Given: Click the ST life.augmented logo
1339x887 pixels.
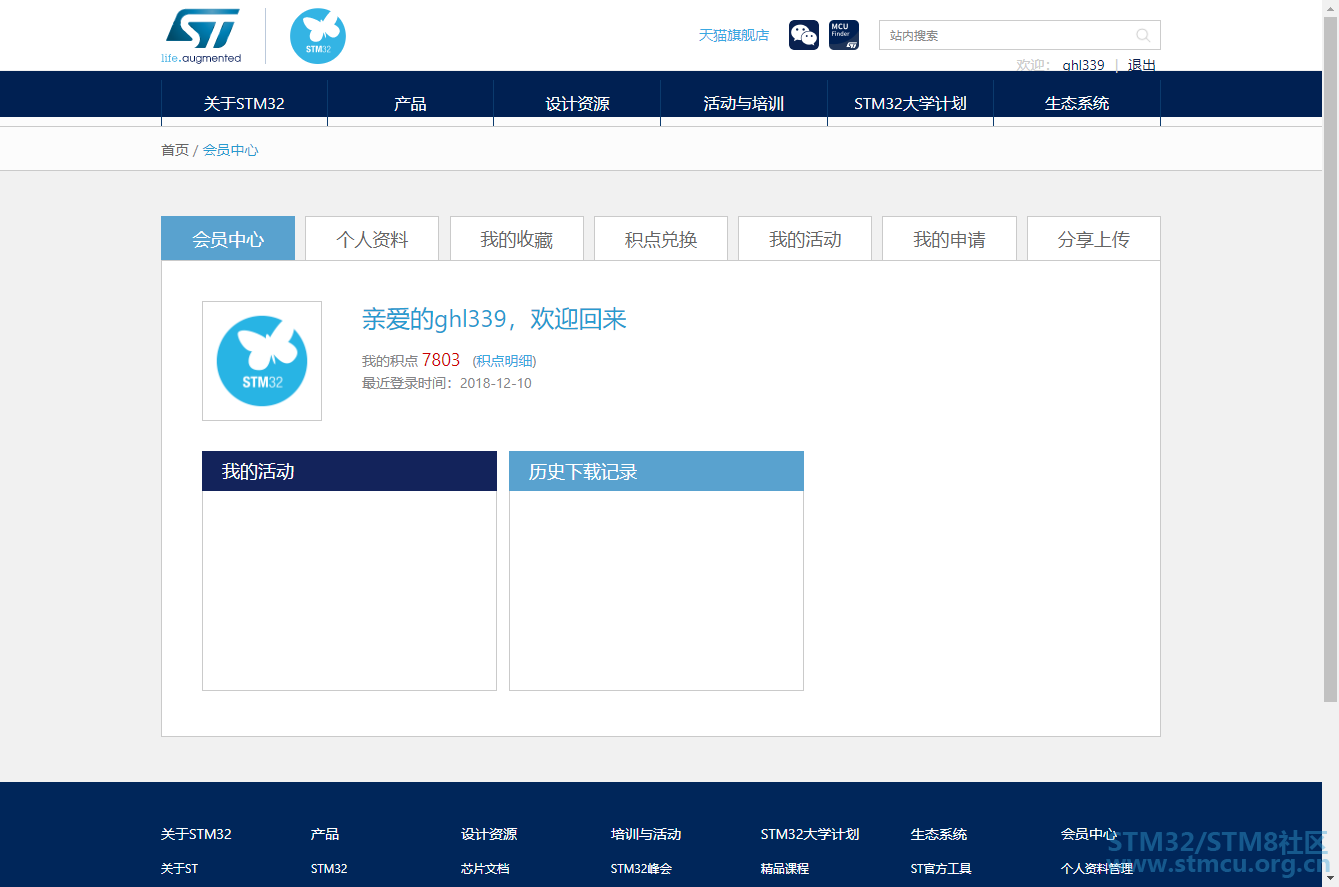Looking at the screenshot, I should (201, 37).
